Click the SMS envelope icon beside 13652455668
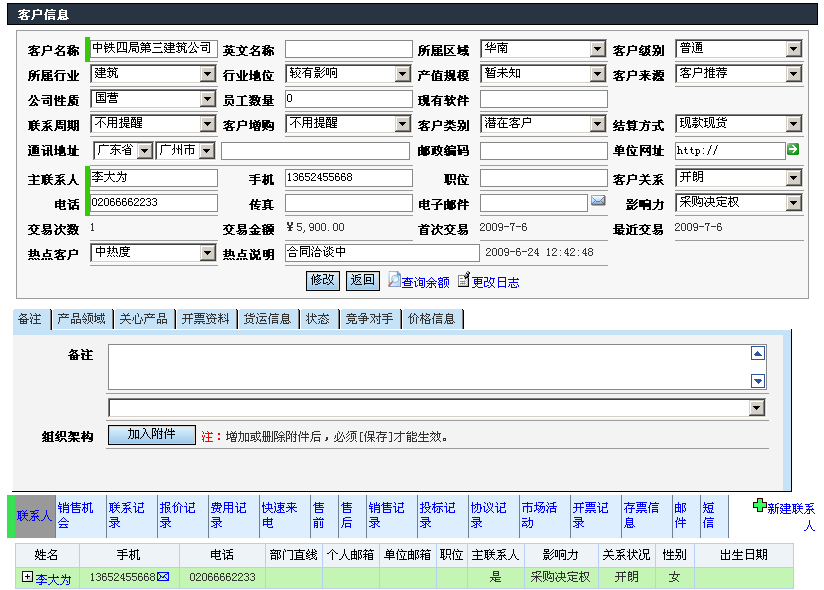This screenshot has height=590, width=824. point(163,577)
